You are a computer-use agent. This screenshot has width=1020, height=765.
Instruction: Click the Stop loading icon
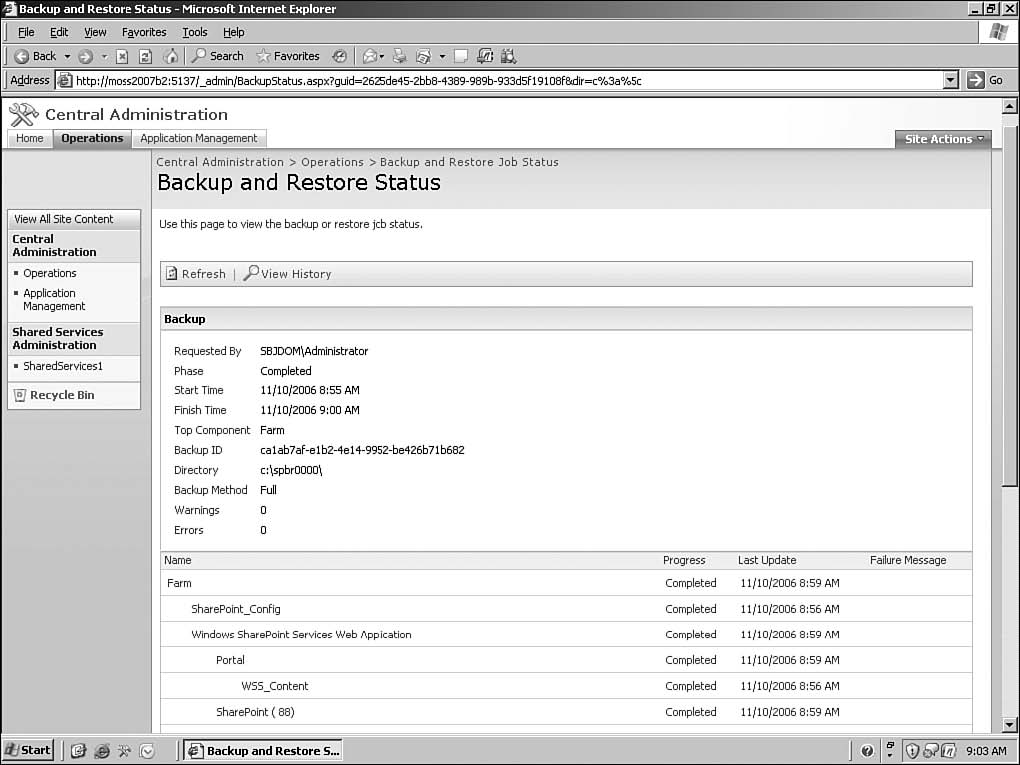122,56
